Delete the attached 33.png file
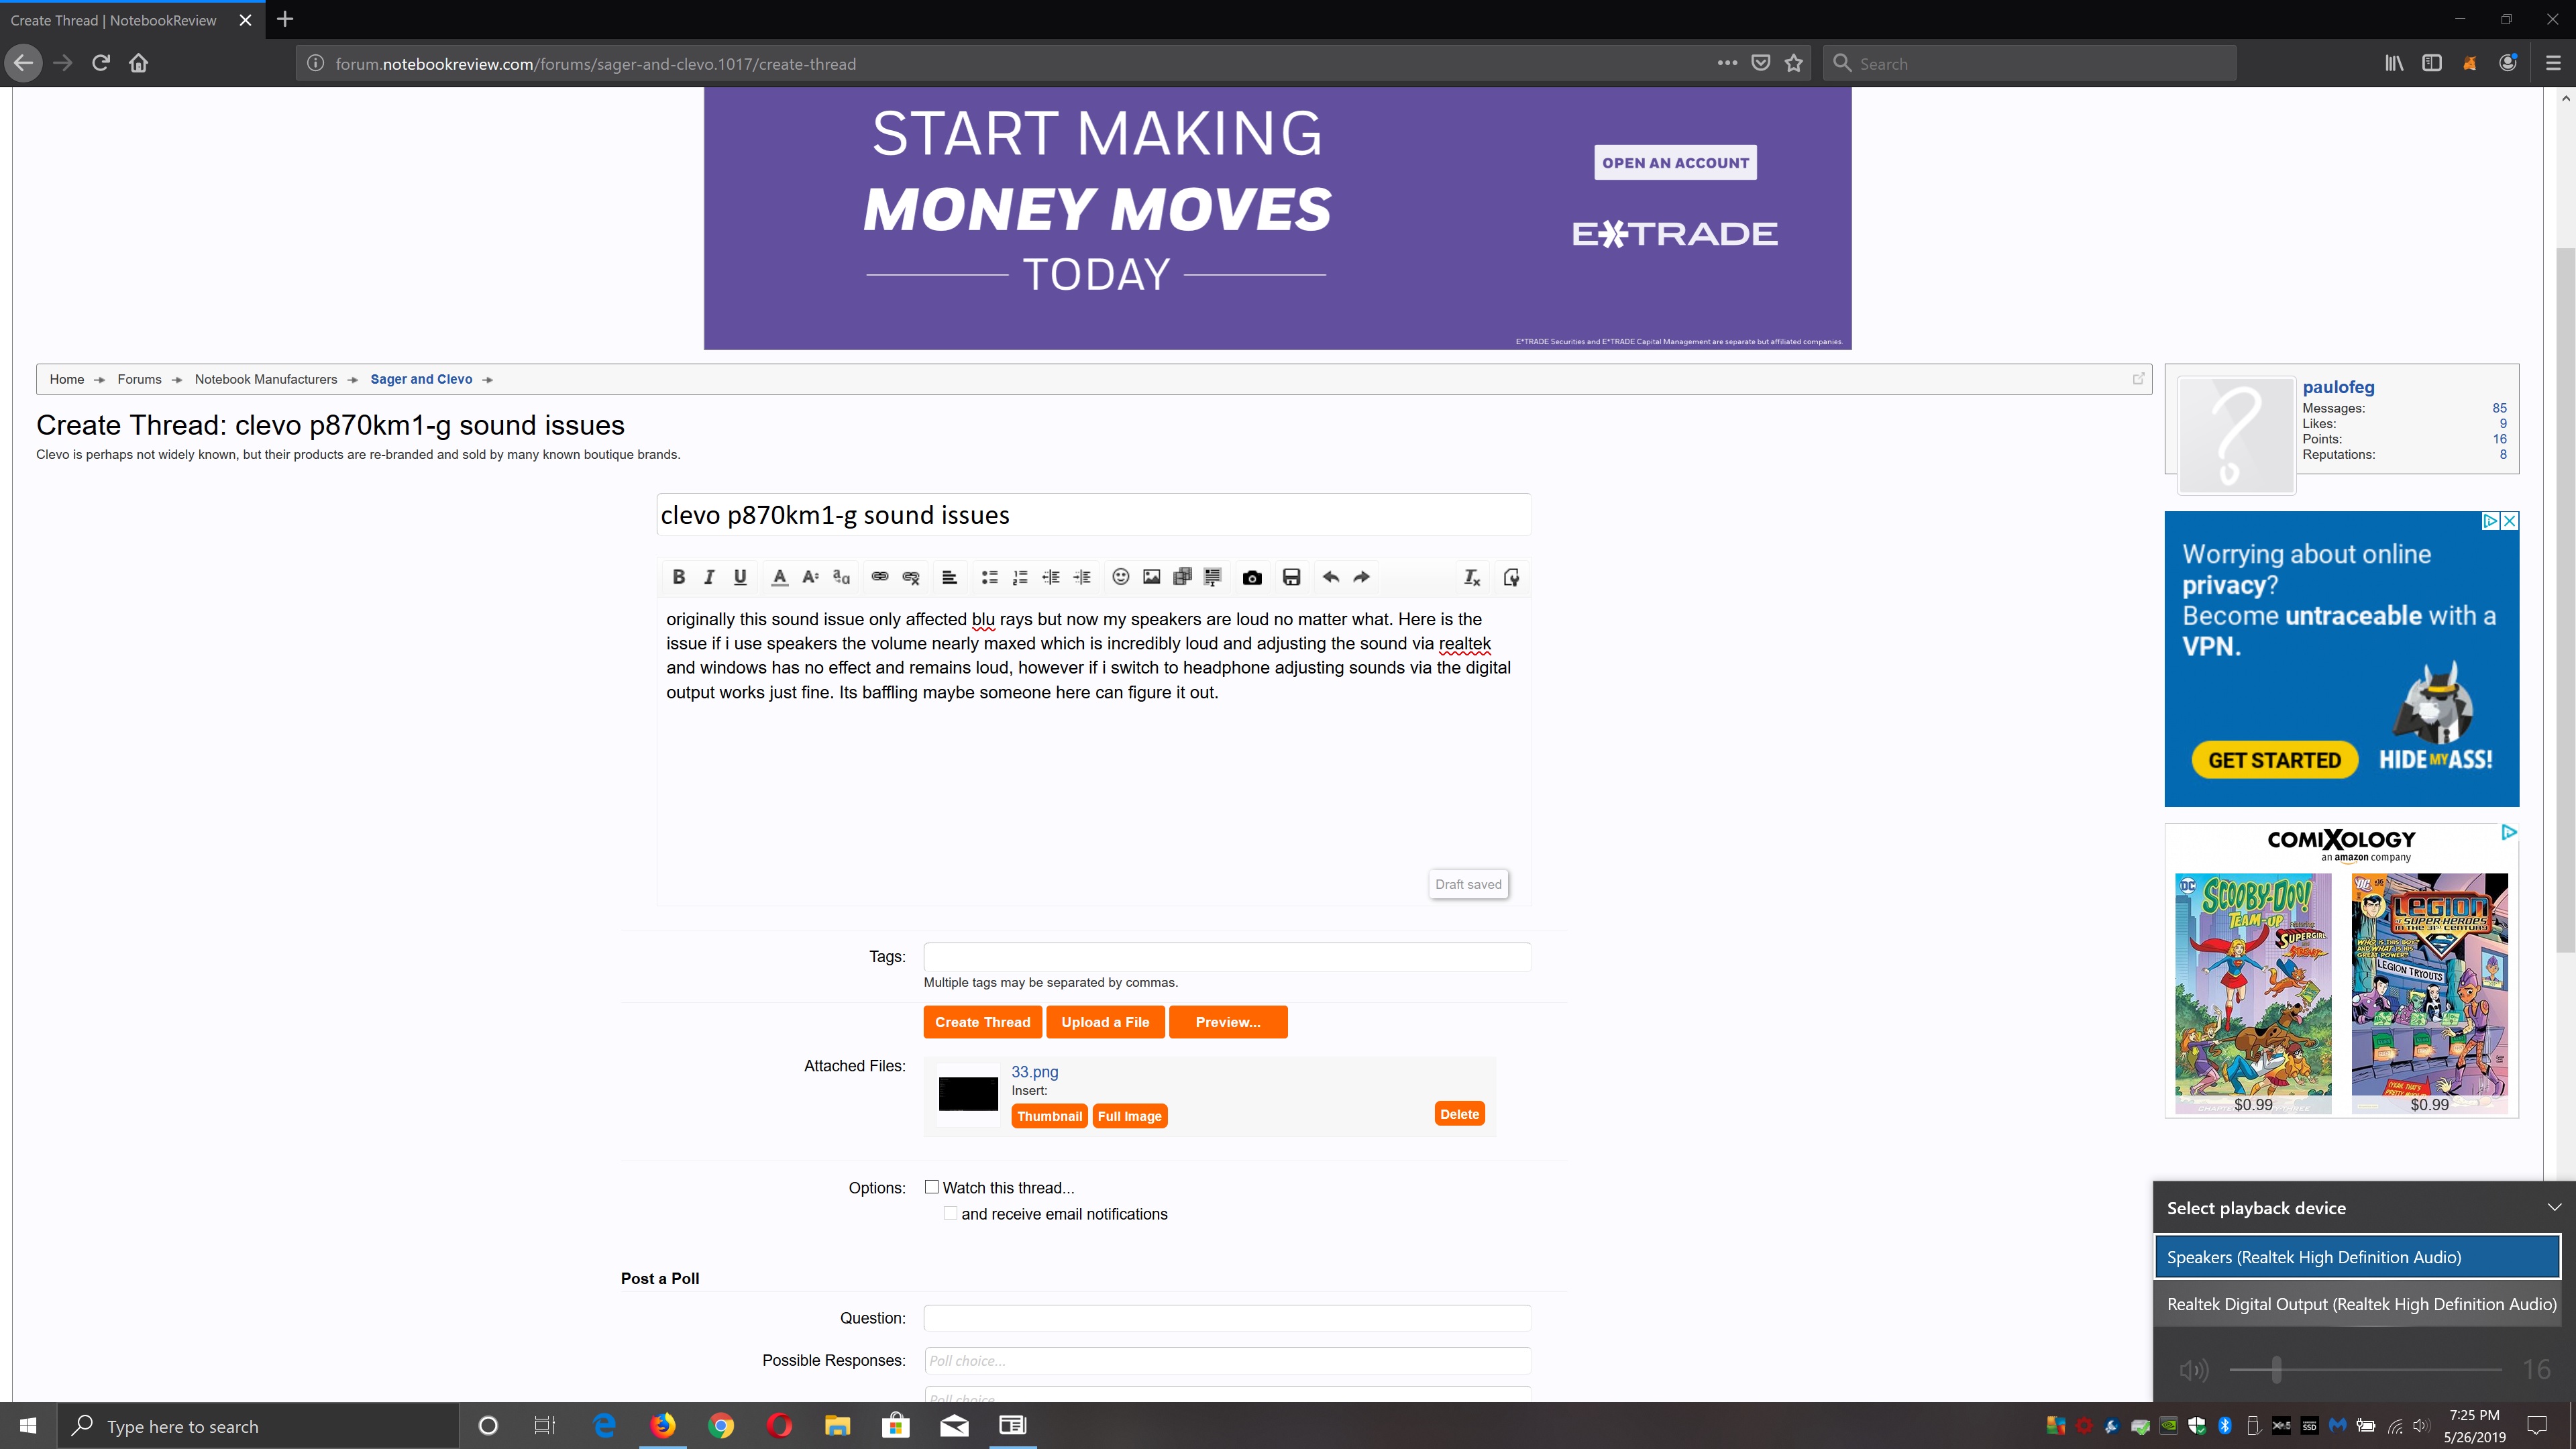 click(1459, 1114)
